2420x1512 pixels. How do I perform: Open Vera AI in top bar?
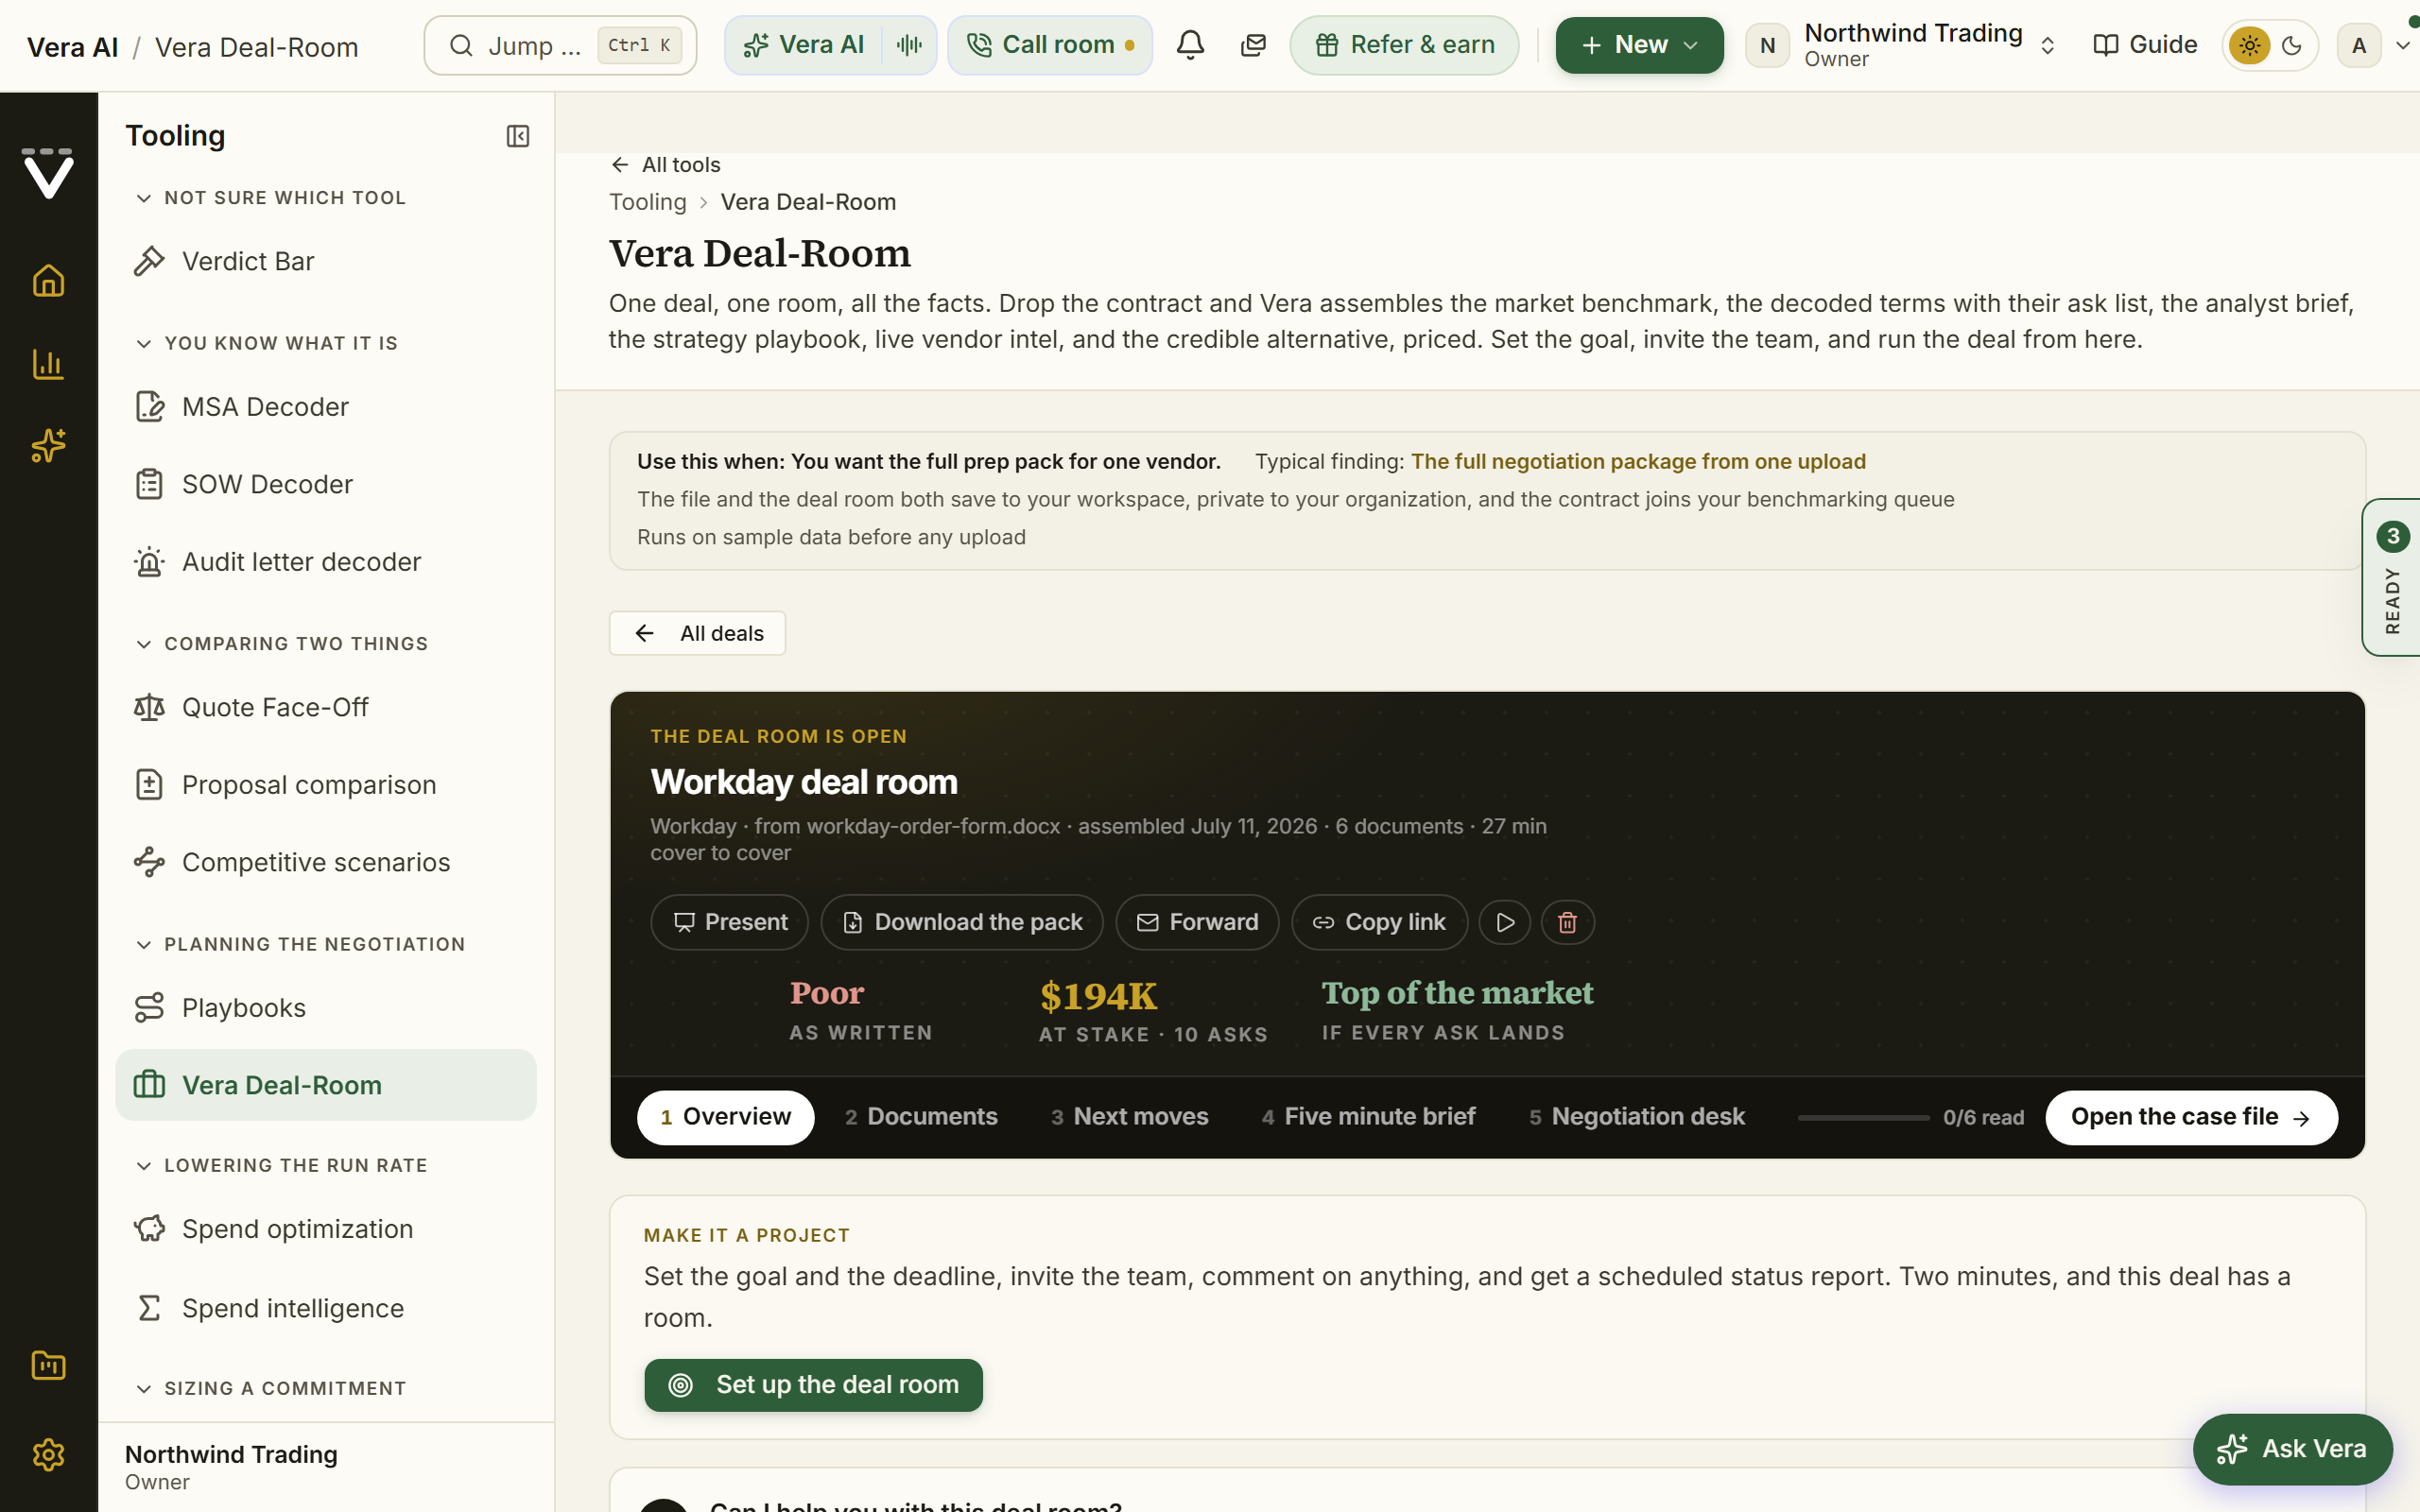tap(805, 45)
